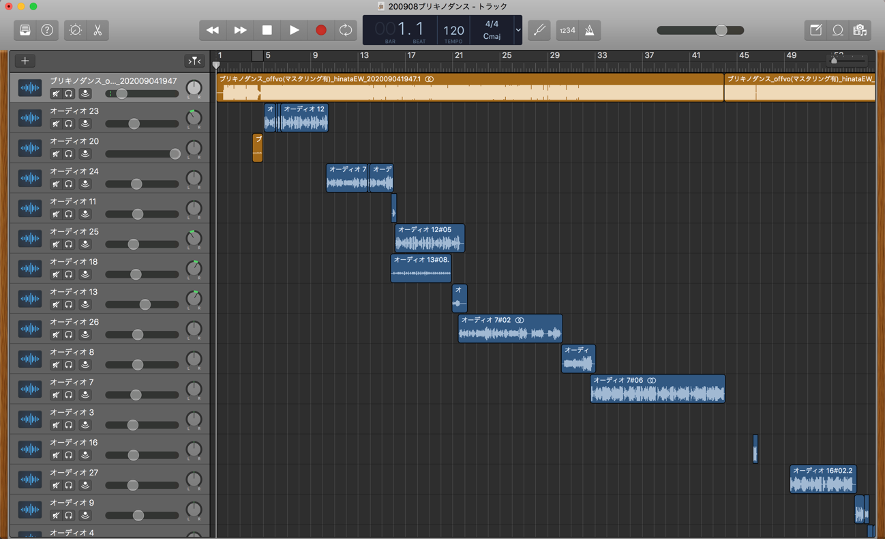Click the Fast Forward button

pyautogui.click(x=240, y=30)
